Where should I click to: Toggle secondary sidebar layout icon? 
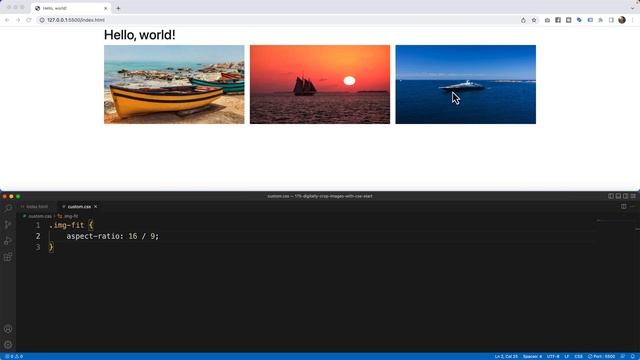pyautogui.click(x=625, y=196)
